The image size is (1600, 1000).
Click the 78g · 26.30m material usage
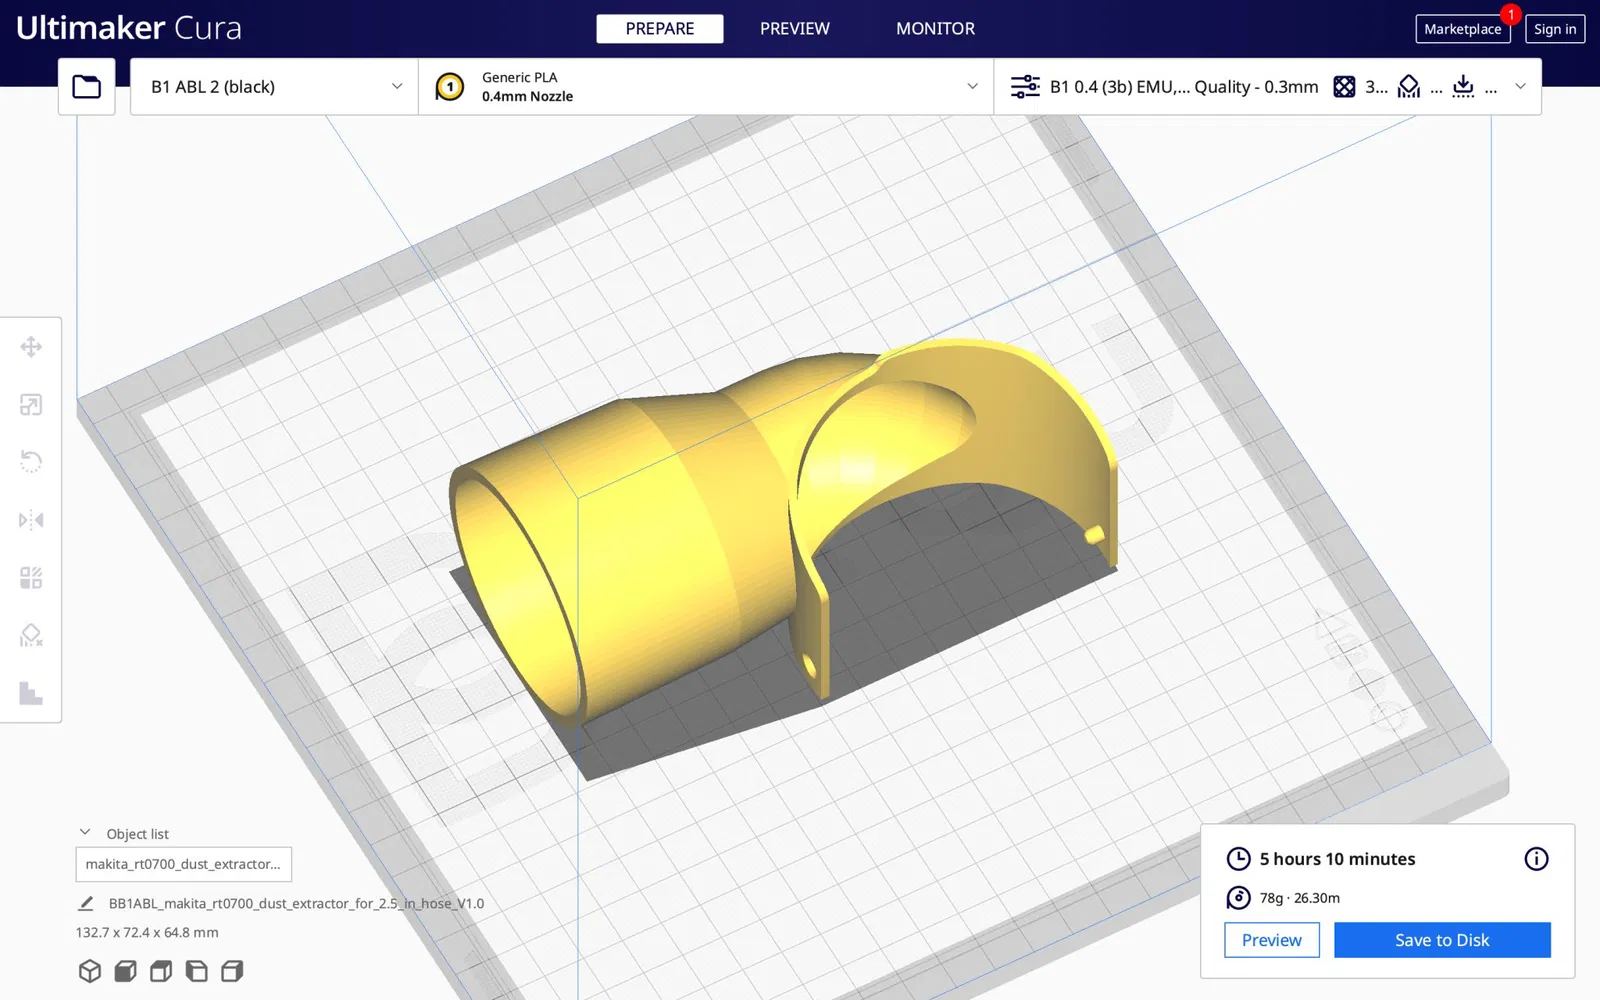click(x=1299, y=898)
